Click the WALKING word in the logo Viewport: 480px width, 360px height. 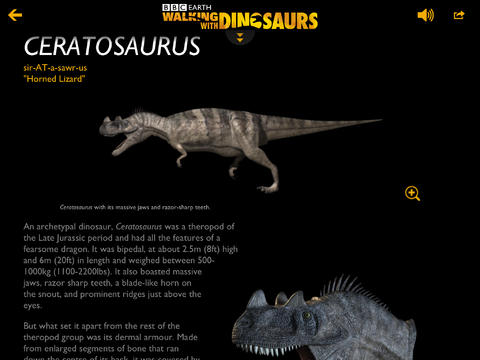click(190, 17)
